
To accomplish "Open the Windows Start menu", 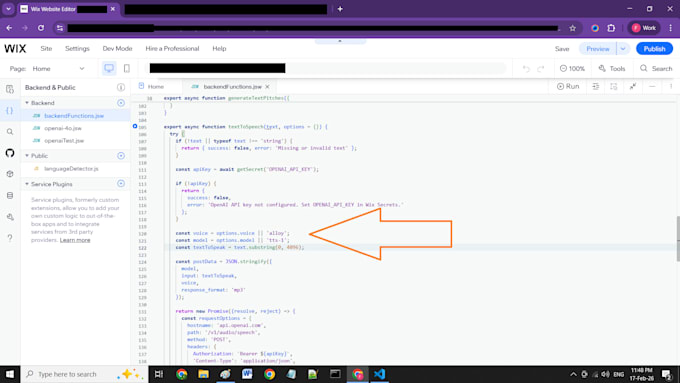I will (10, 374).
